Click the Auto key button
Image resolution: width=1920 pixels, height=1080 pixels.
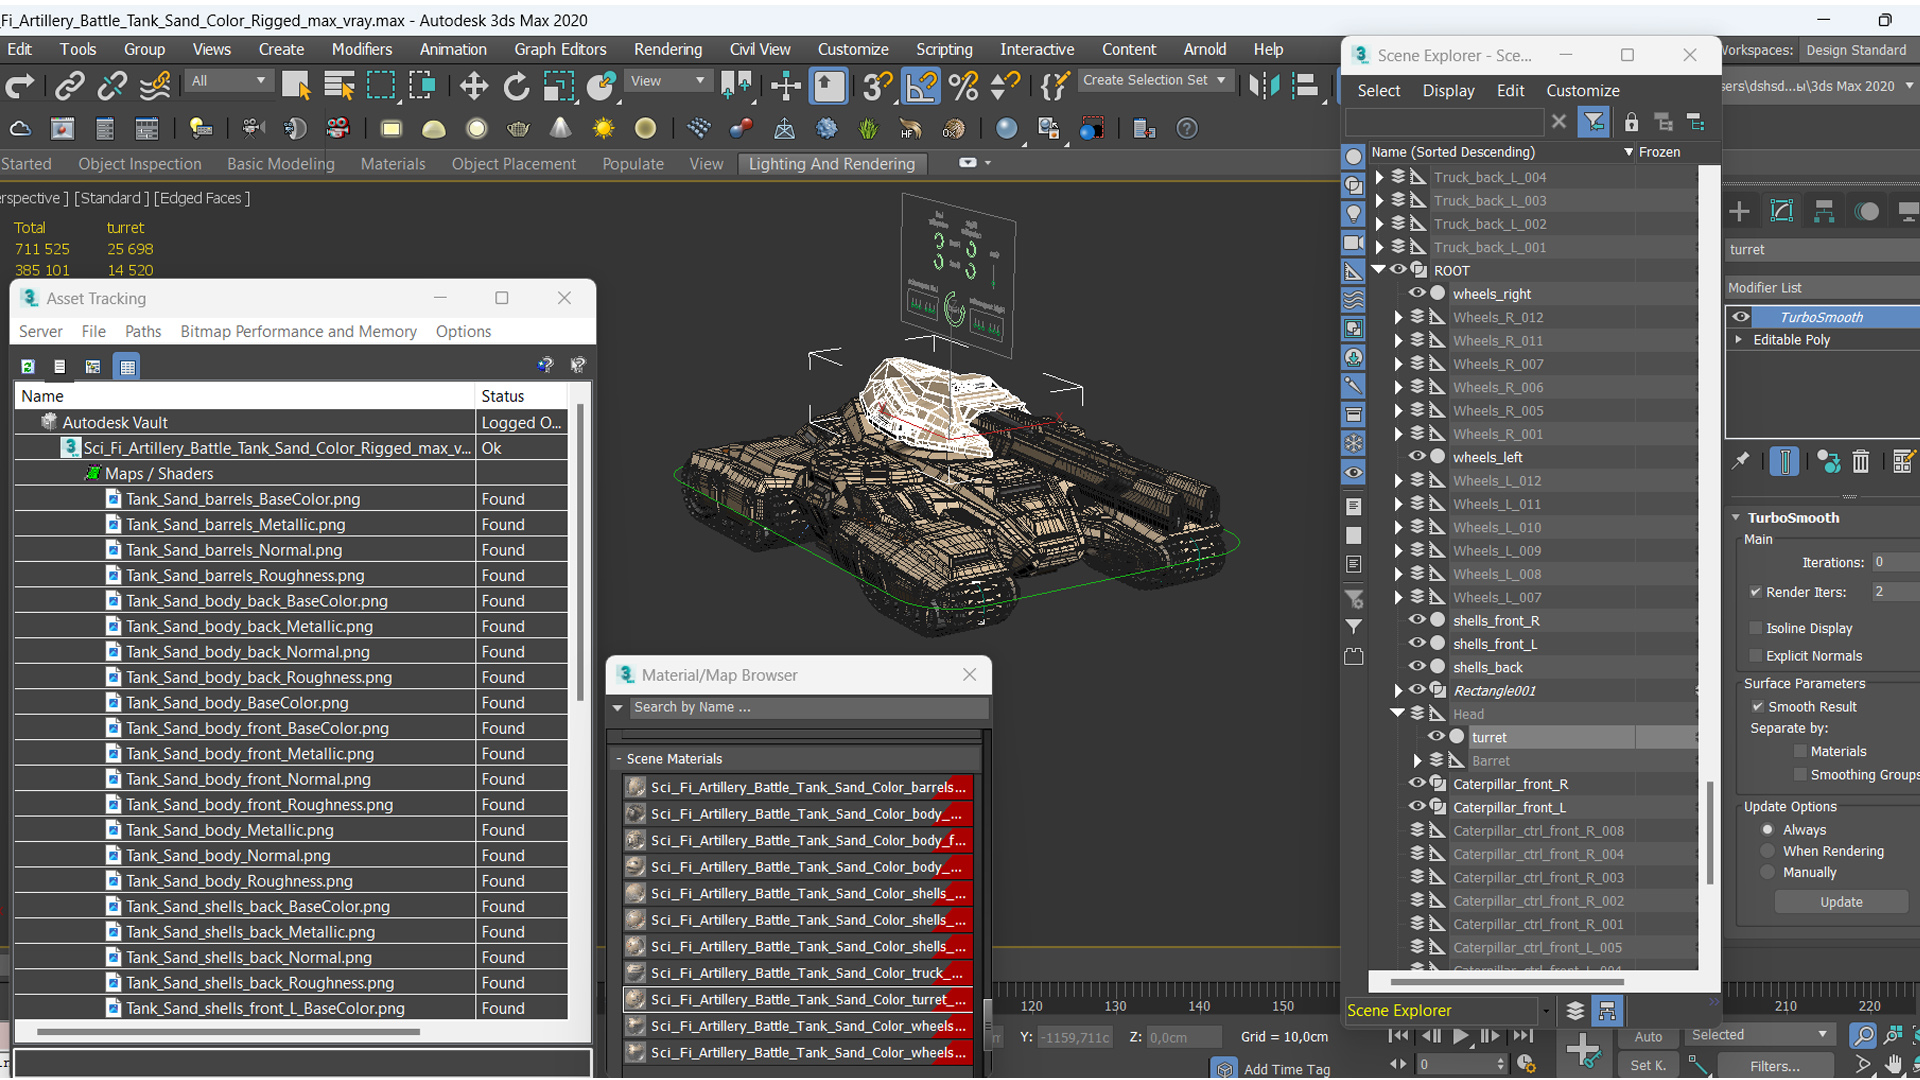pyautogui.click(x=1648, y=1037)
